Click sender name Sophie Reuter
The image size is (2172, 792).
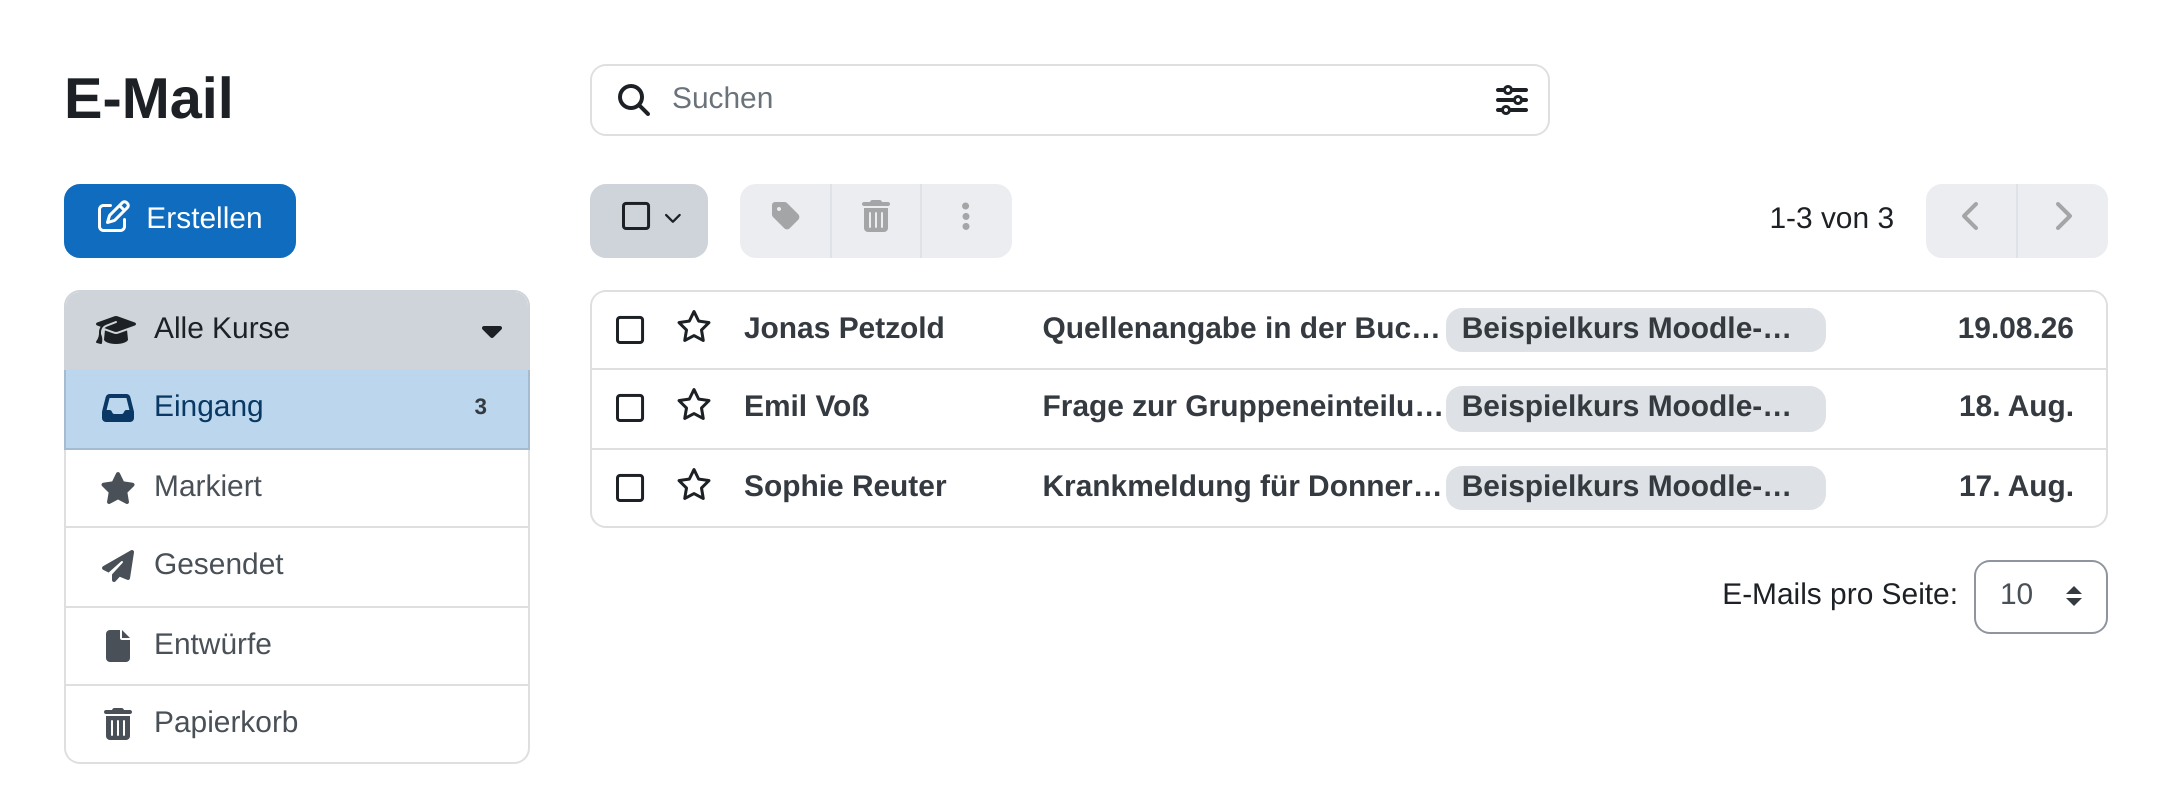(x=845, y=486)
